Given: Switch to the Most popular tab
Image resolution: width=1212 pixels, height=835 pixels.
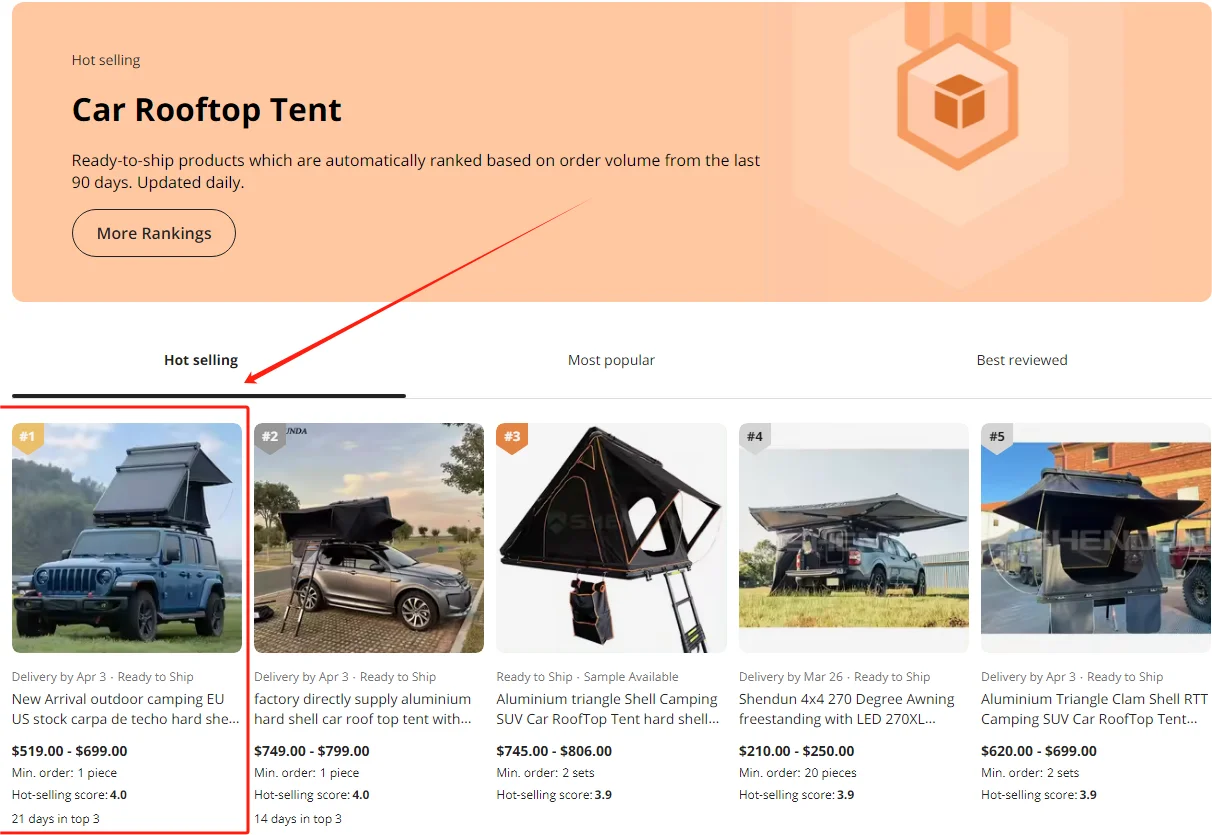Looking at the screenshot, I should pos(611,360).
